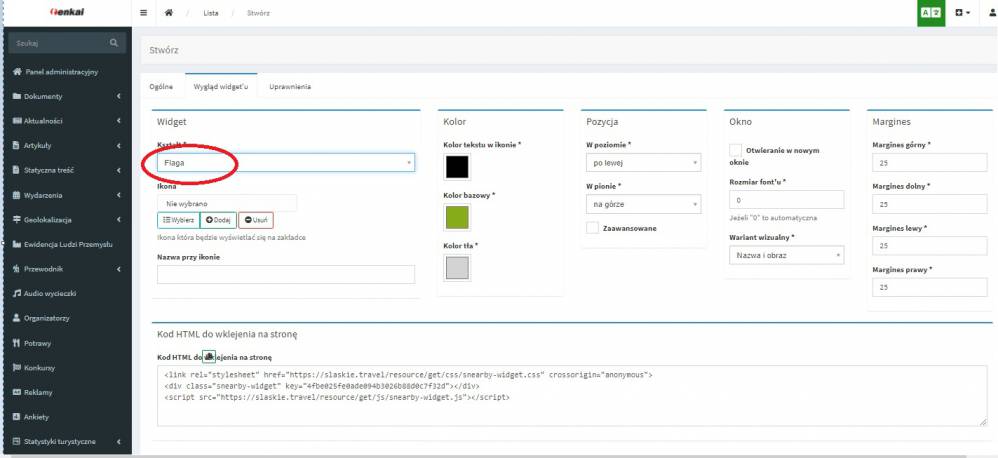Click the Wybierz icon button
Viewport: 998px width, 458px height.
coord(177,219)
